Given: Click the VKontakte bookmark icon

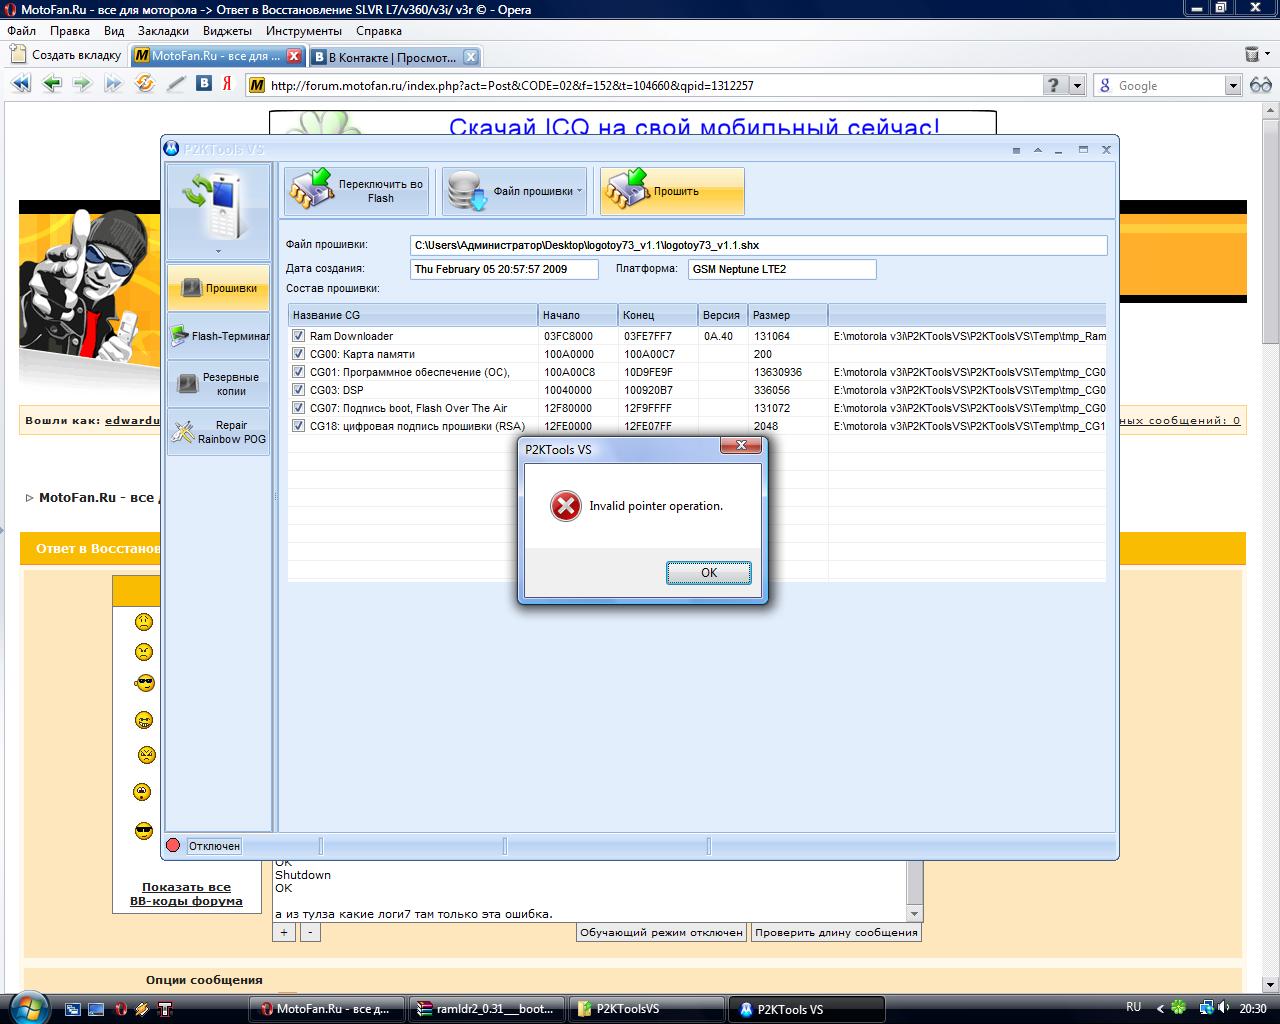Looking at the screenshot, I should pyautogui.click(x=204, y=83).
